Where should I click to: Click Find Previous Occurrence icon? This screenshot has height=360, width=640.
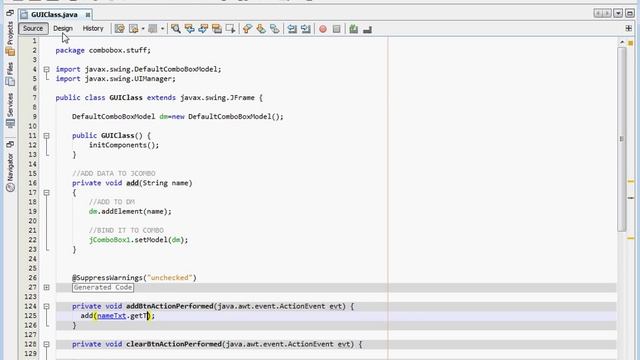(x=189, y=29)
